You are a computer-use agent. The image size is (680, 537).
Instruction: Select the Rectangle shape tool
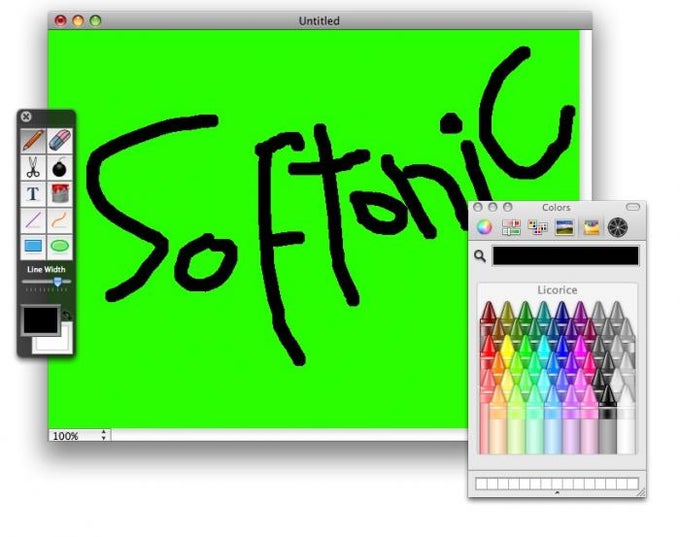(33, 246)
